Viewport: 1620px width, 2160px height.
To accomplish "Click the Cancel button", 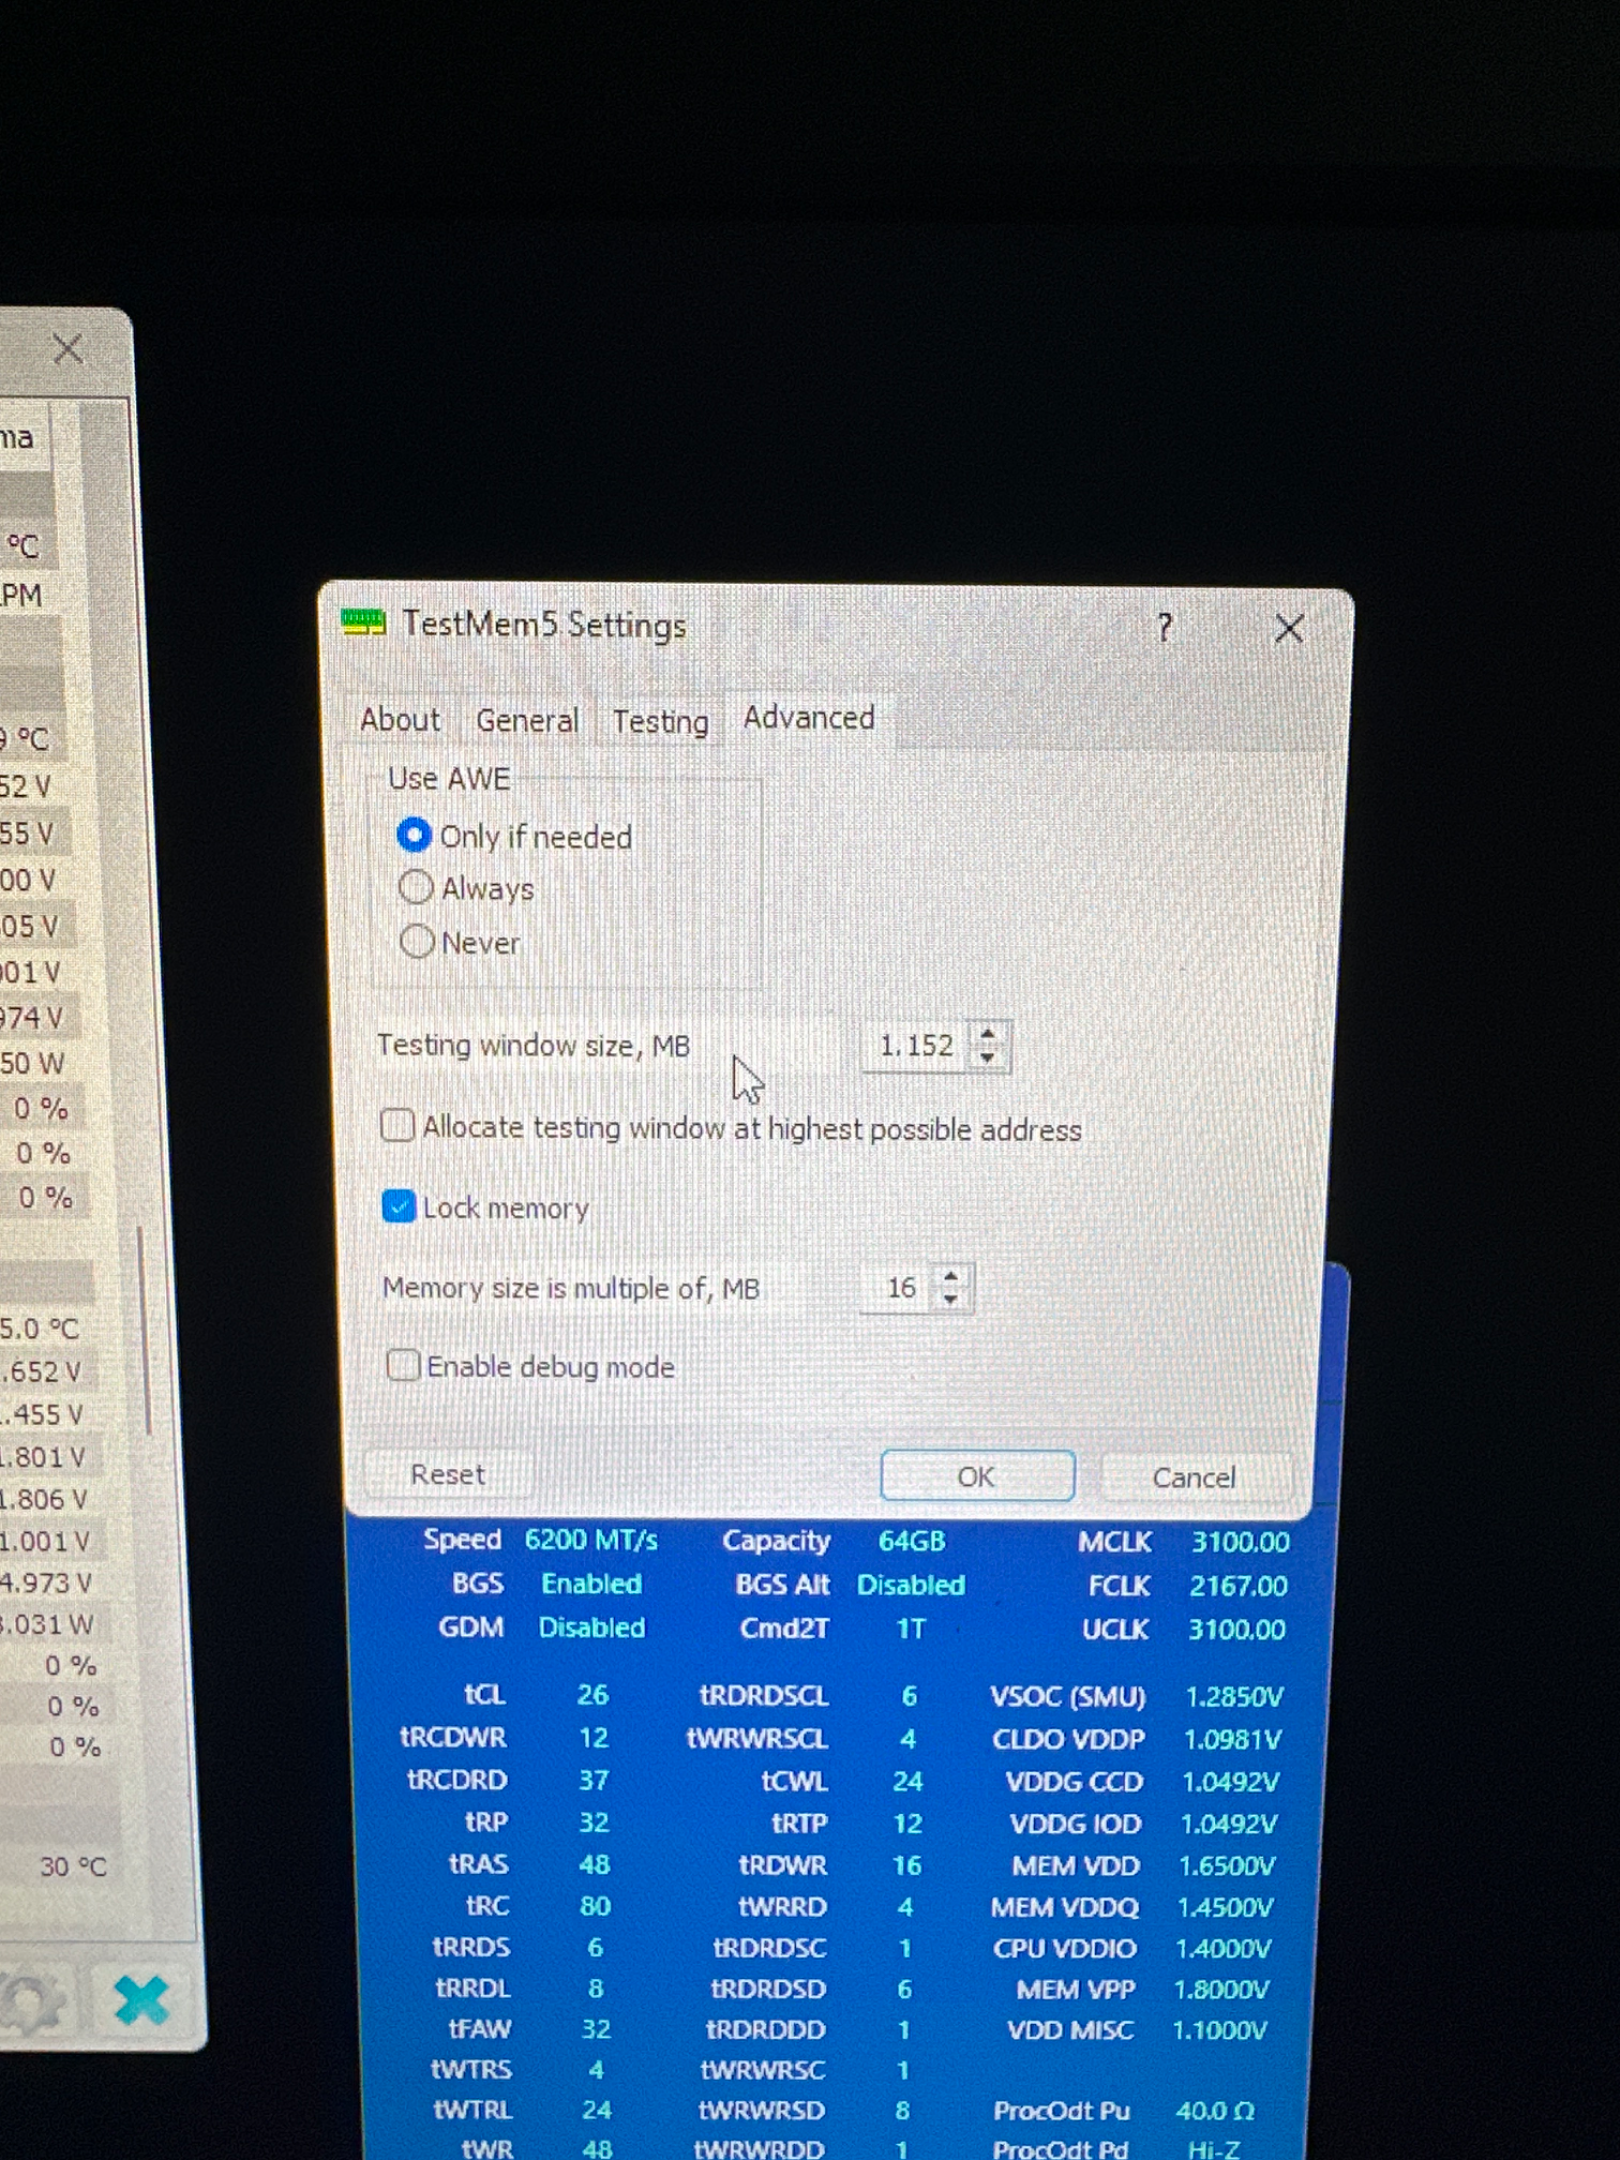I will tap(1194, 1478).
